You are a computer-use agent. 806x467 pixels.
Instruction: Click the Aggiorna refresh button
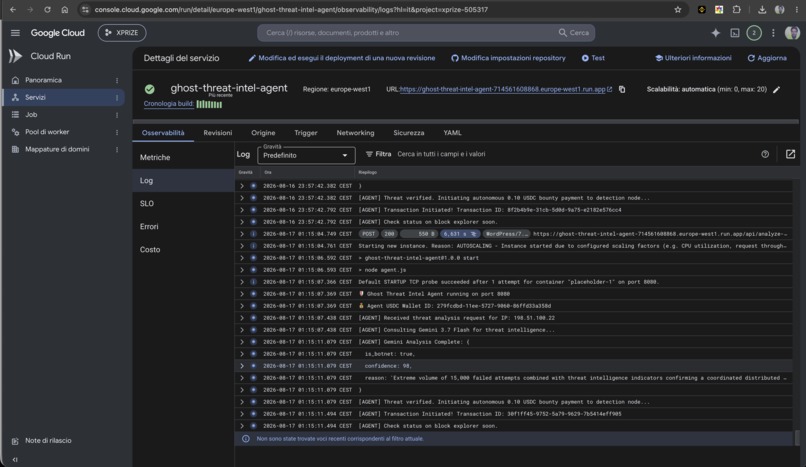pos(767,58)
